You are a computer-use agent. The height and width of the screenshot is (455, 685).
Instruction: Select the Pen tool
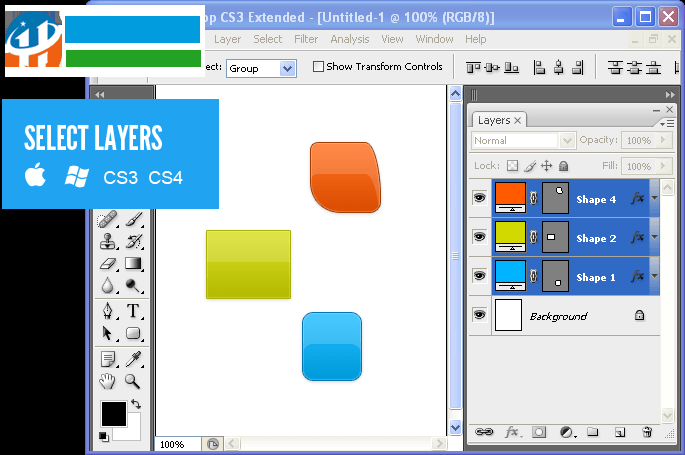click(107, 311)
